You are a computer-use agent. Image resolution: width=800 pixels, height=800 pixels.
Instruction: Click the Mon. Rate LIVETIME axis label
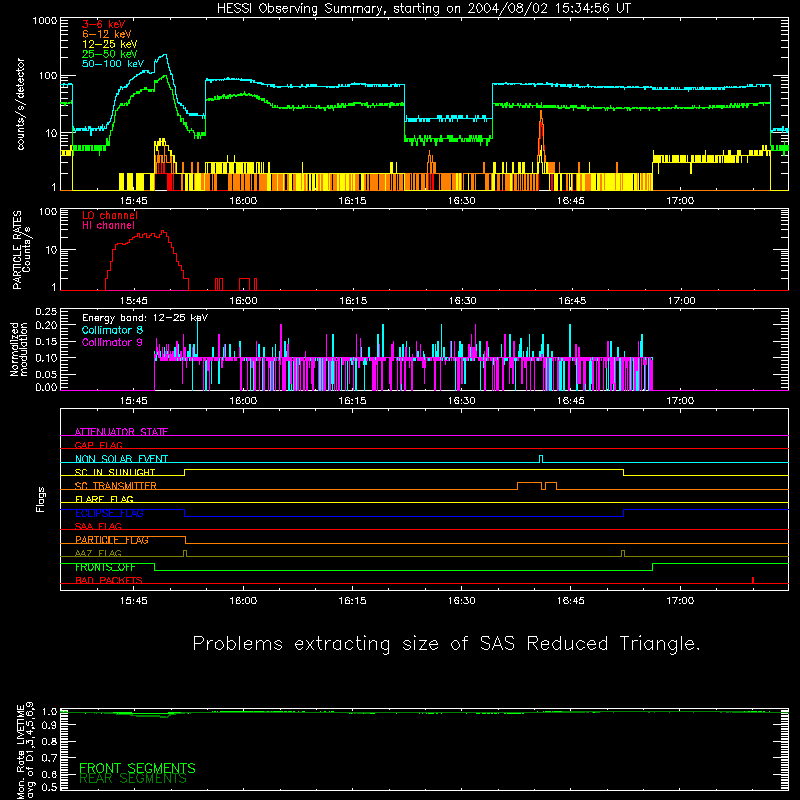click(x=25, y=751)
